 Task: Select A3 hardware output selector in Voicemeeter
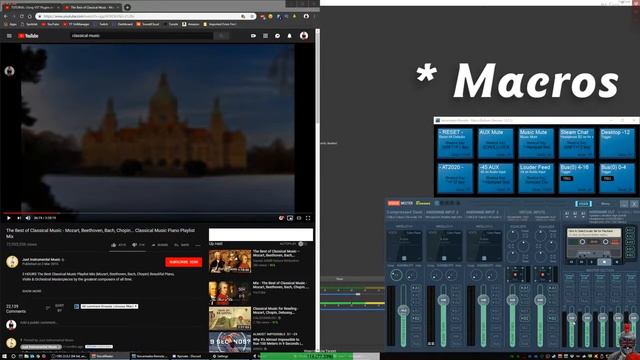(x=583, y=213)
